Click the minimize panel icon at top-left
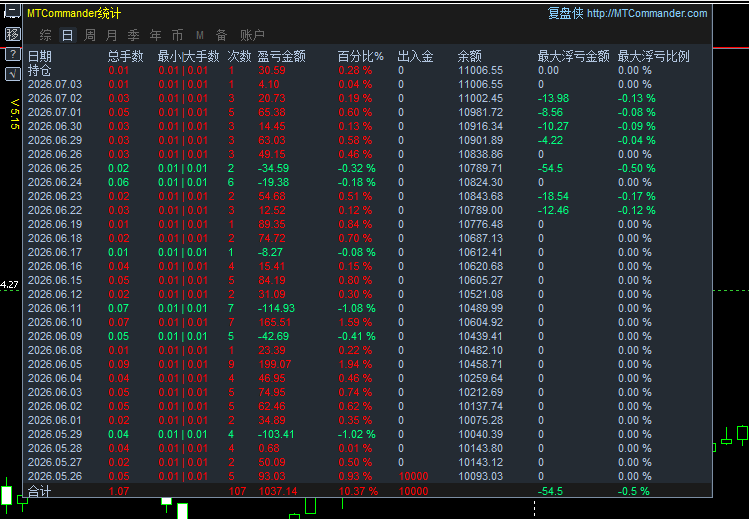This screenshot has height=519, width=749. [12, 11]
